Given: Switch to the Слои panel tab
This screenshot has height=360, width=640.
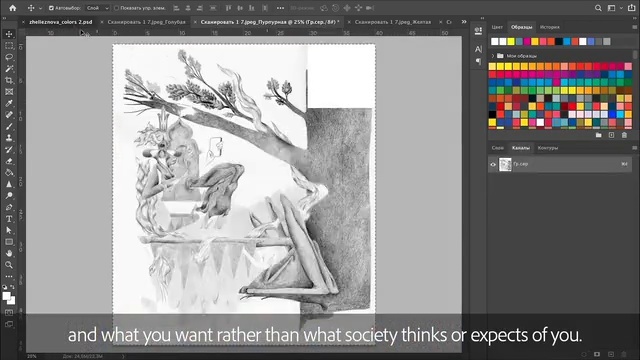Looking at the screenshot, I should 497,148.
